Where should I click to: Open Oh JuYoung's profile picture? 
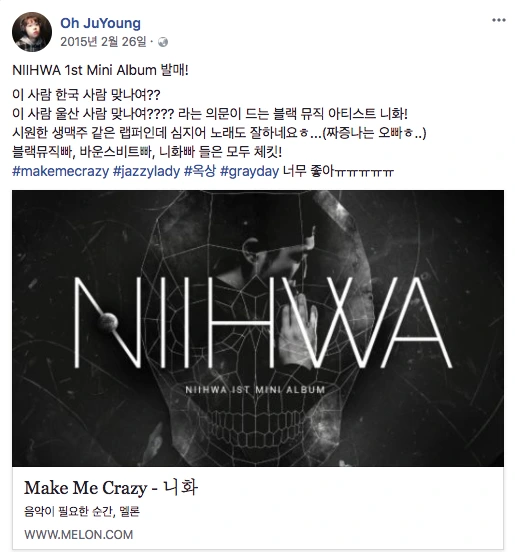click(x=32, y=32)
